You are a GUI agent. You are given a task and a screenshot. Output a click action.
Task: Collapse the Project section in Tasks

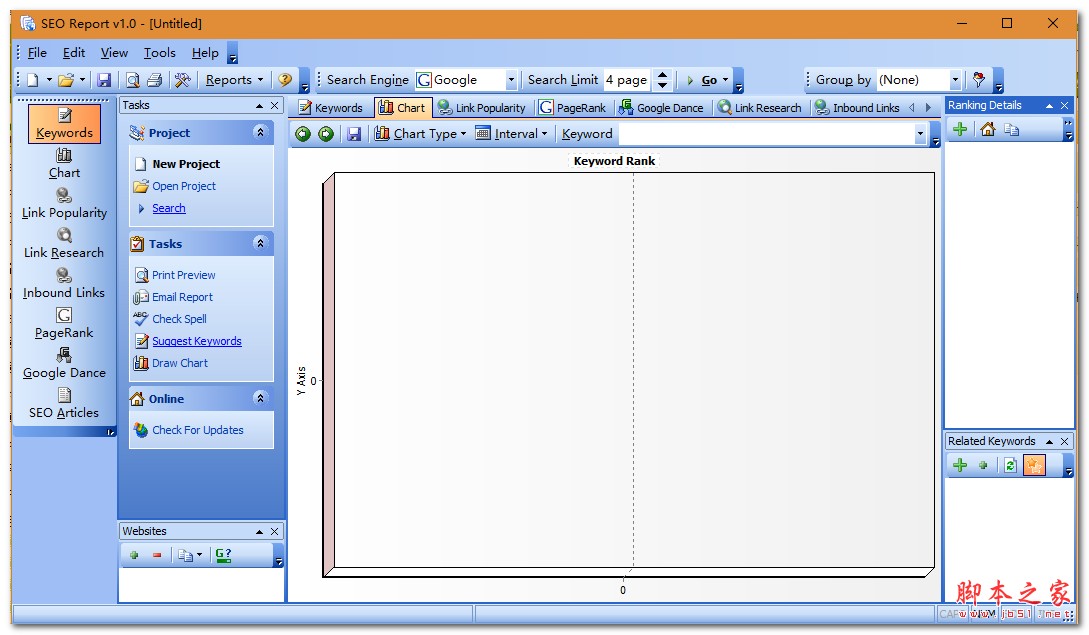pos(260,132)
